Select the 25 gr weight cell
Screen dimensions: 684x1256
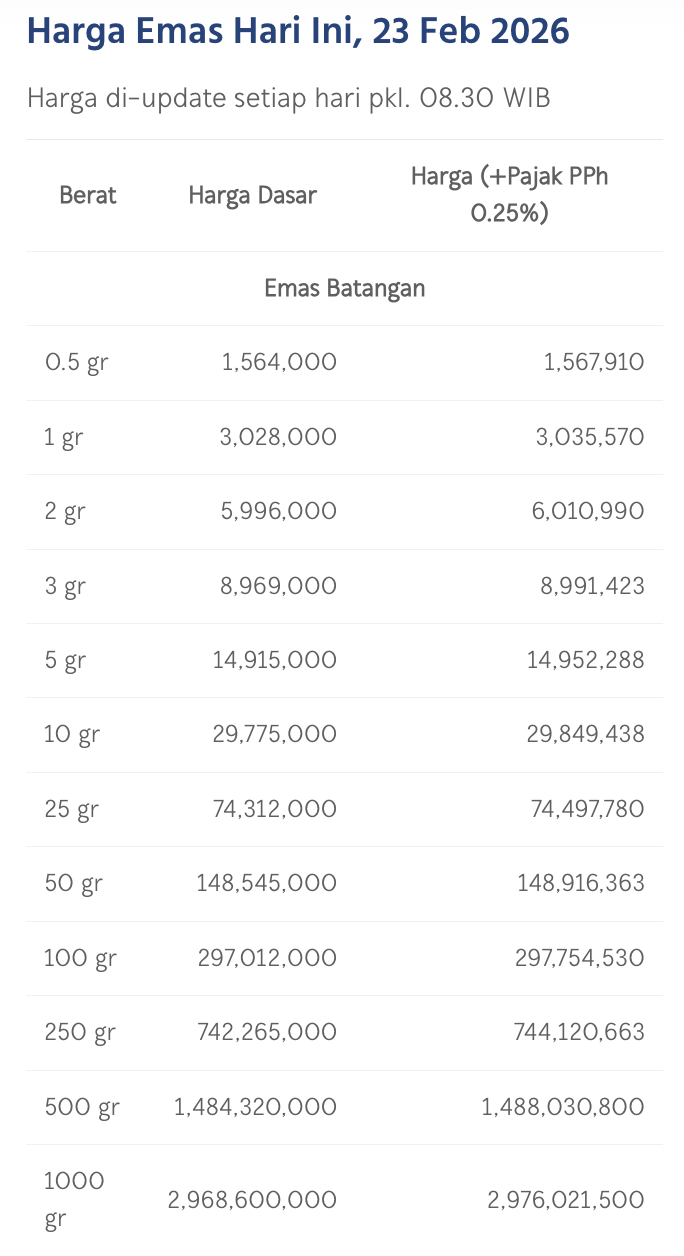[72, 809]
